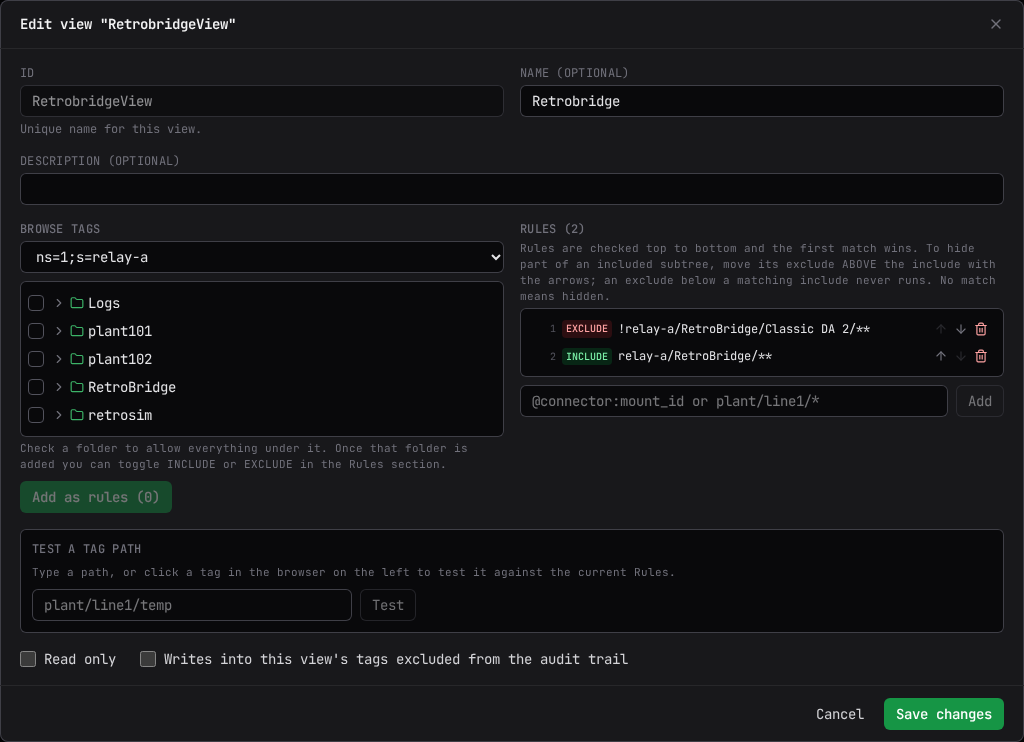The height and width of the screenshot is (742, 1024).
Task: Click the Logs folder icon
Action: coord(76,303)
